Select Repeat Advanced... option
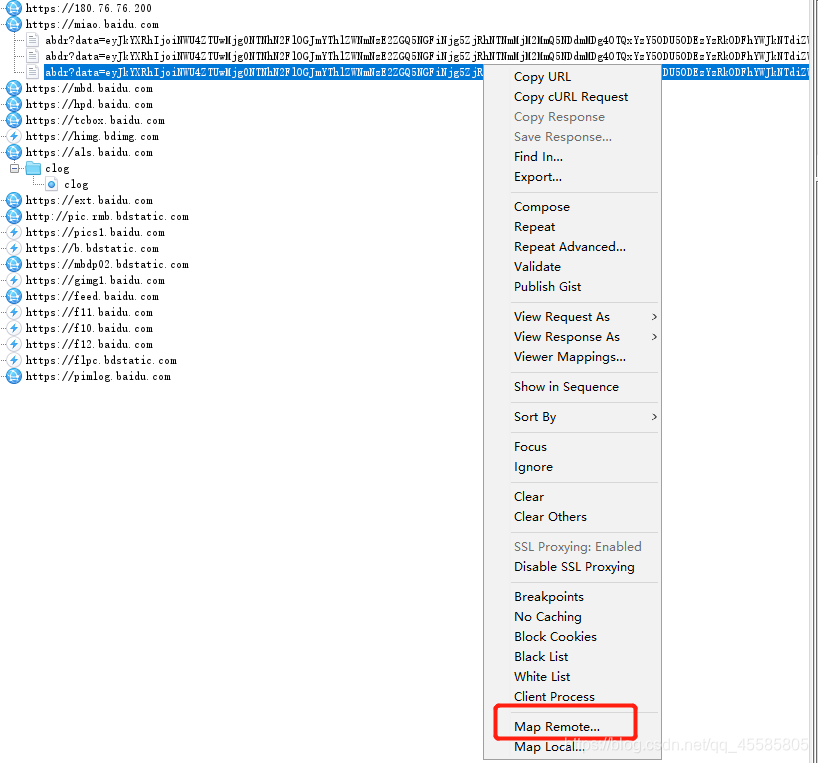The image size is (818, 763). [570, 247]
